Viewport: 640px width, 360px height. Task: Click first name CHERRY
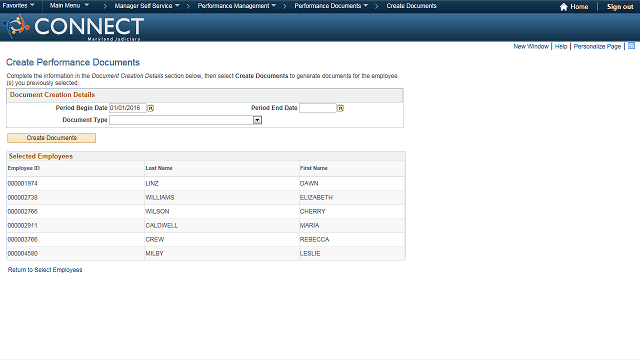click(x=312, y=211)
